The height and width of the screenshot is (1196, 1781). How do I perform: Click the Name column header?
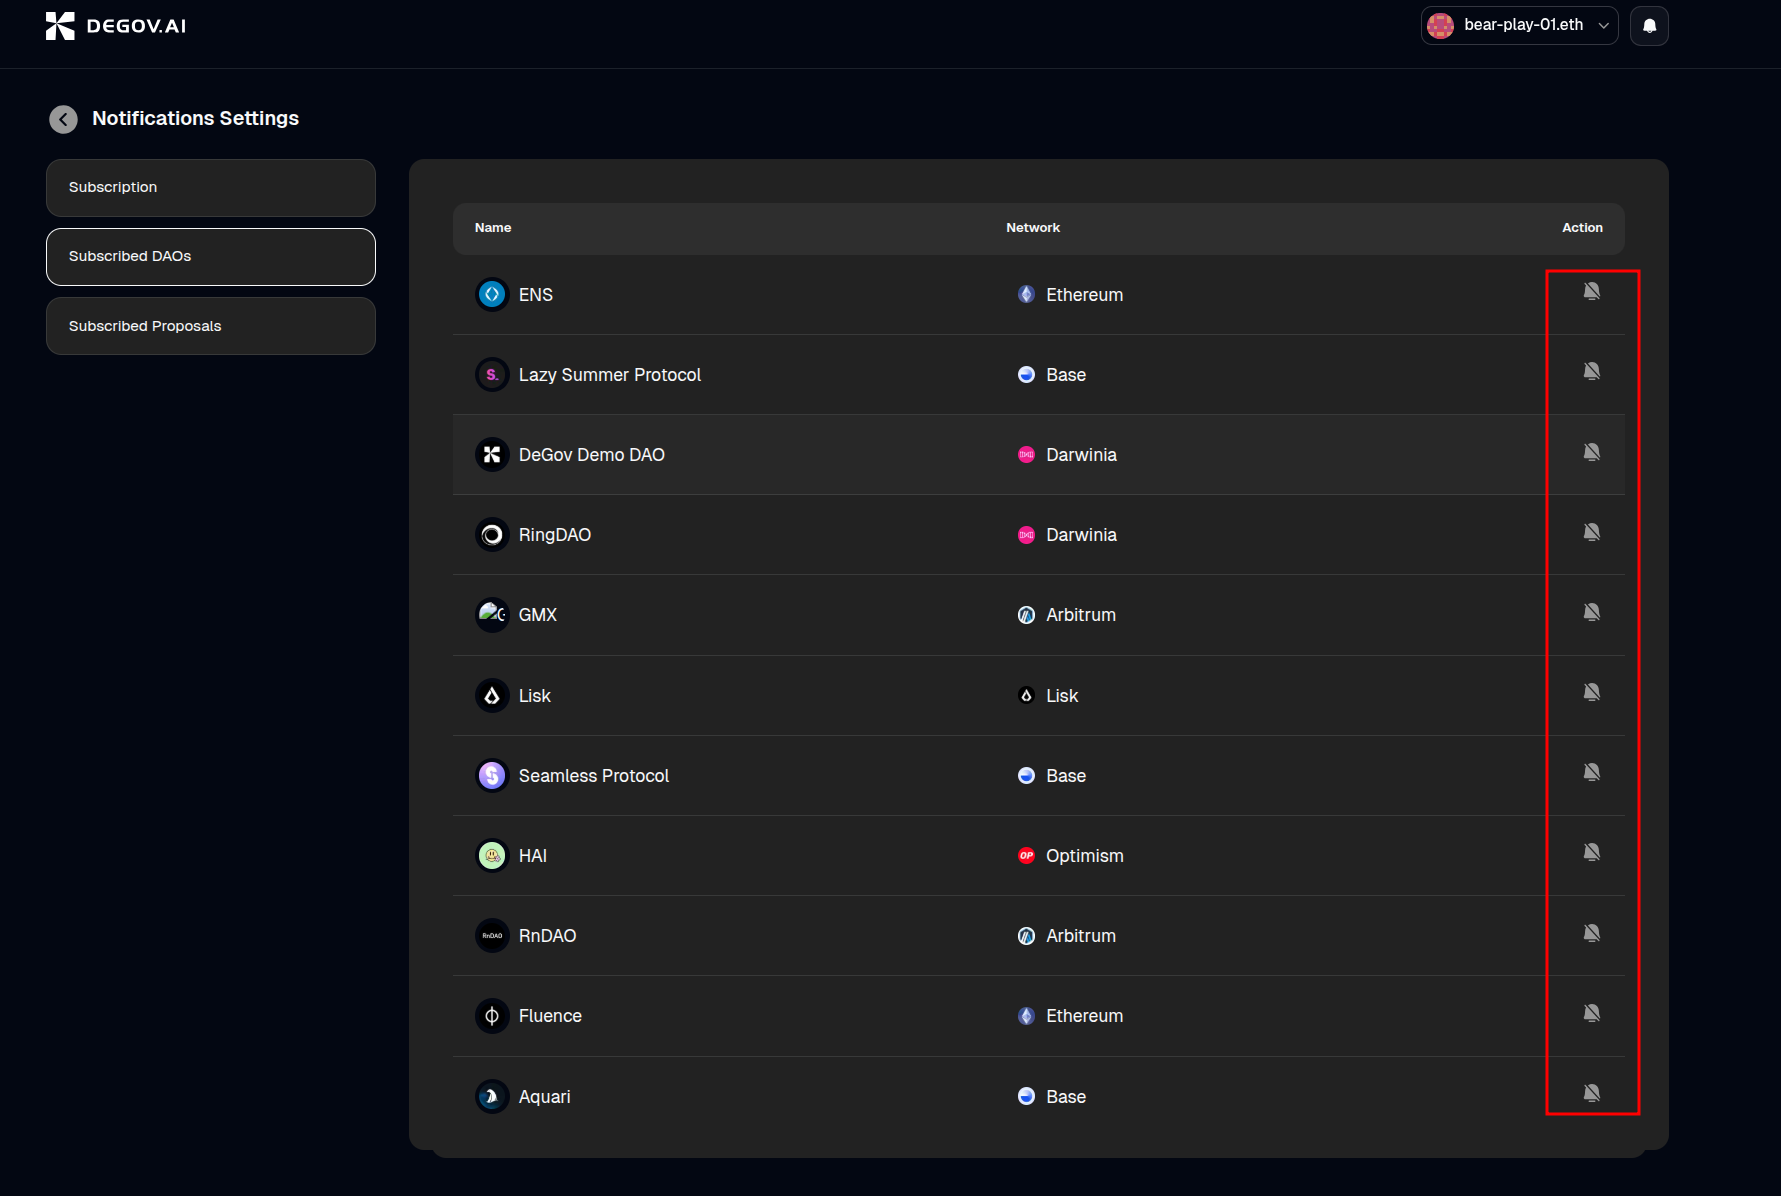(x=493, y=228)
